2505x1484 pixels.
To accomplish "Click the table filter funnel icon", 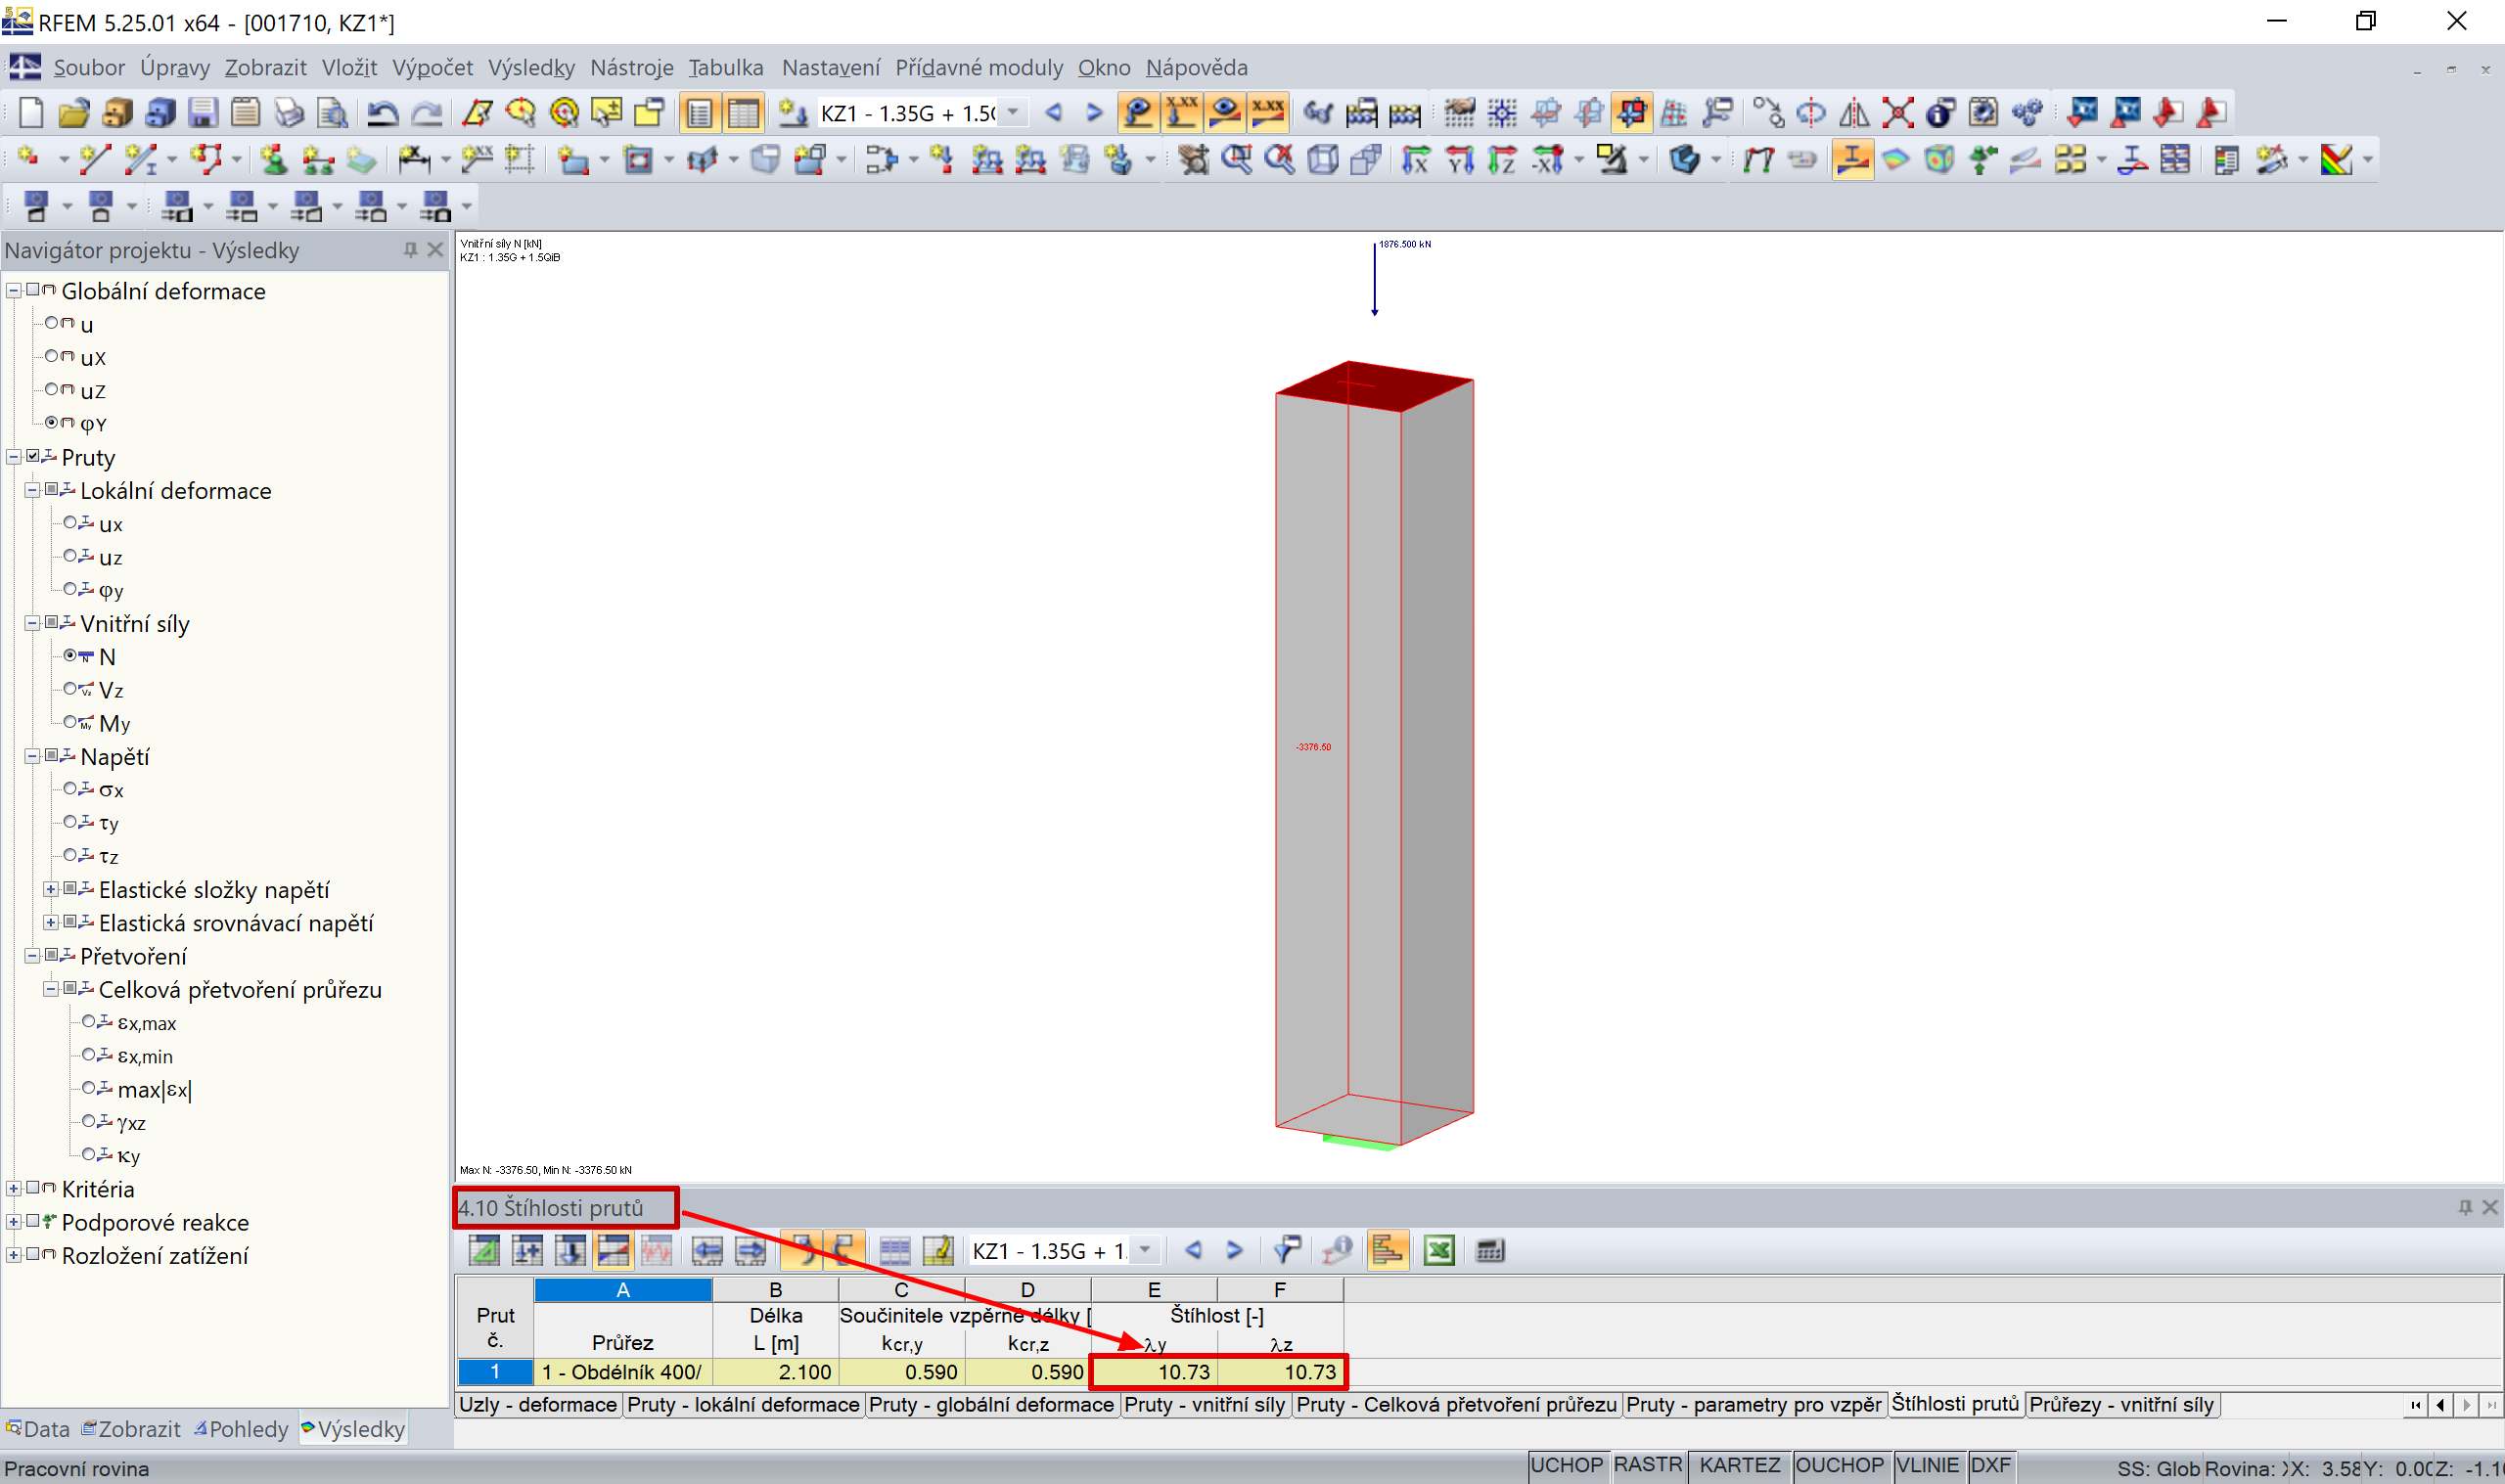I will pyautogui.click(x=1287, y=1250).
